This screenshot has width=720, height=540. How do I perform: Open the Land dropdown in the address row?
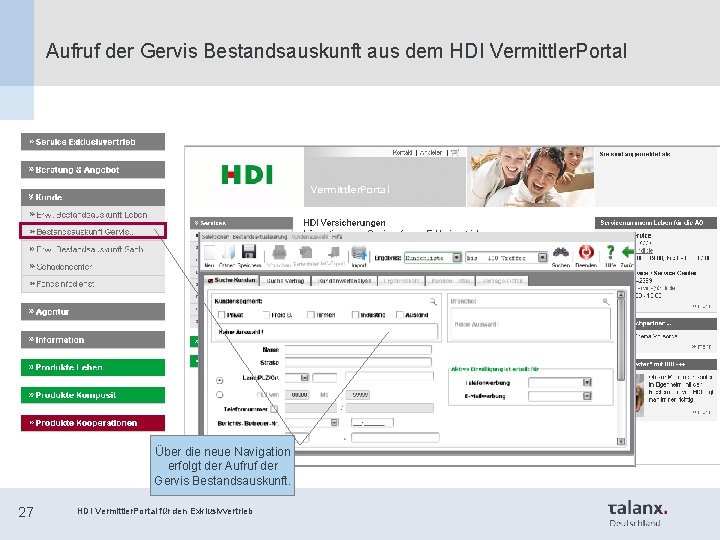[x=304, y=377]
